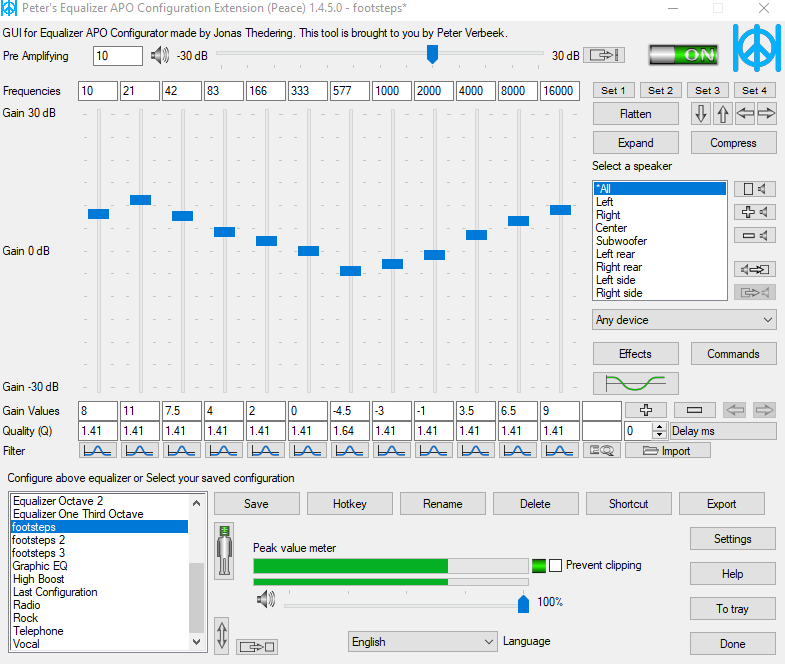Click the Save configuration button
The image size is (785, 664).
click(257, 504)
